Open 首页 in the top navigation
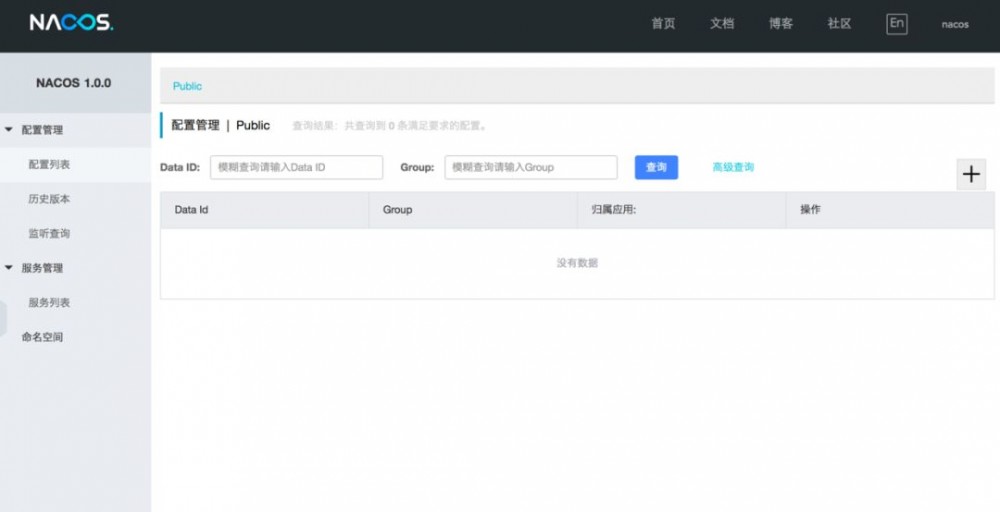The height and width of the screenshot is (512, 1000). 663,24
